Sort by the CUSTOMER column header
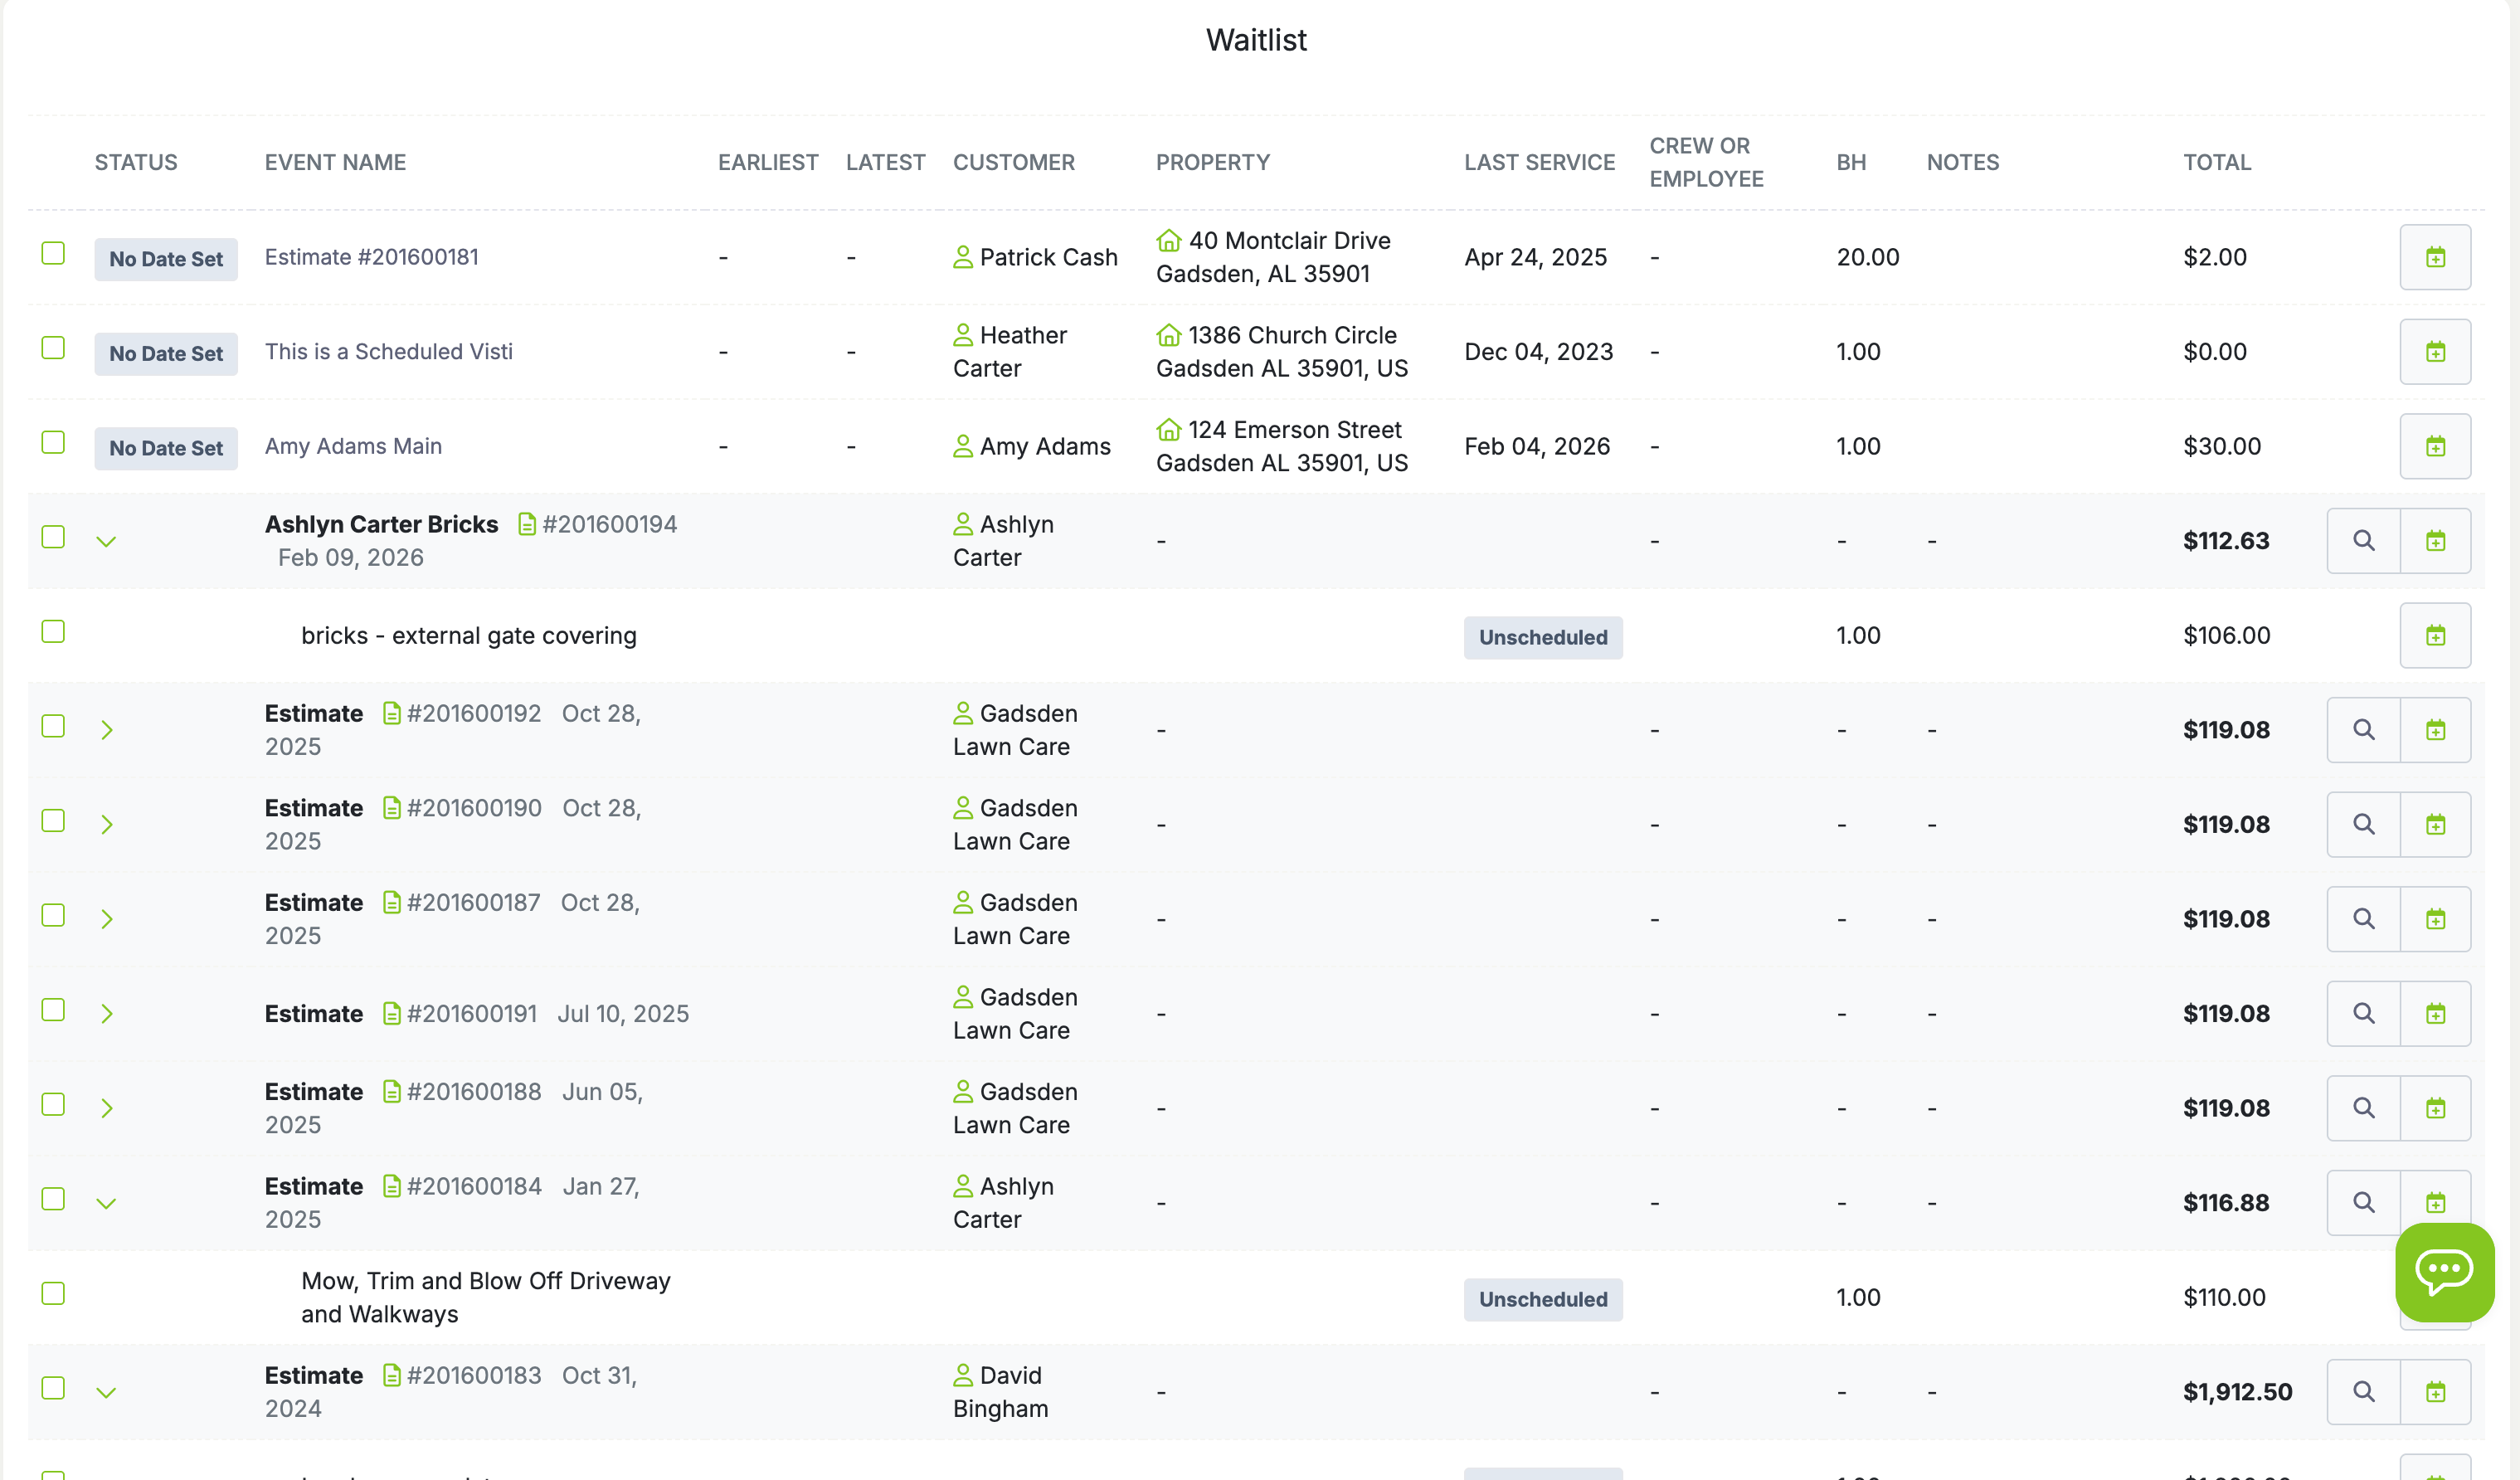The height and width of the screenshot is (1480, 2520). (x=1014, y=161)
